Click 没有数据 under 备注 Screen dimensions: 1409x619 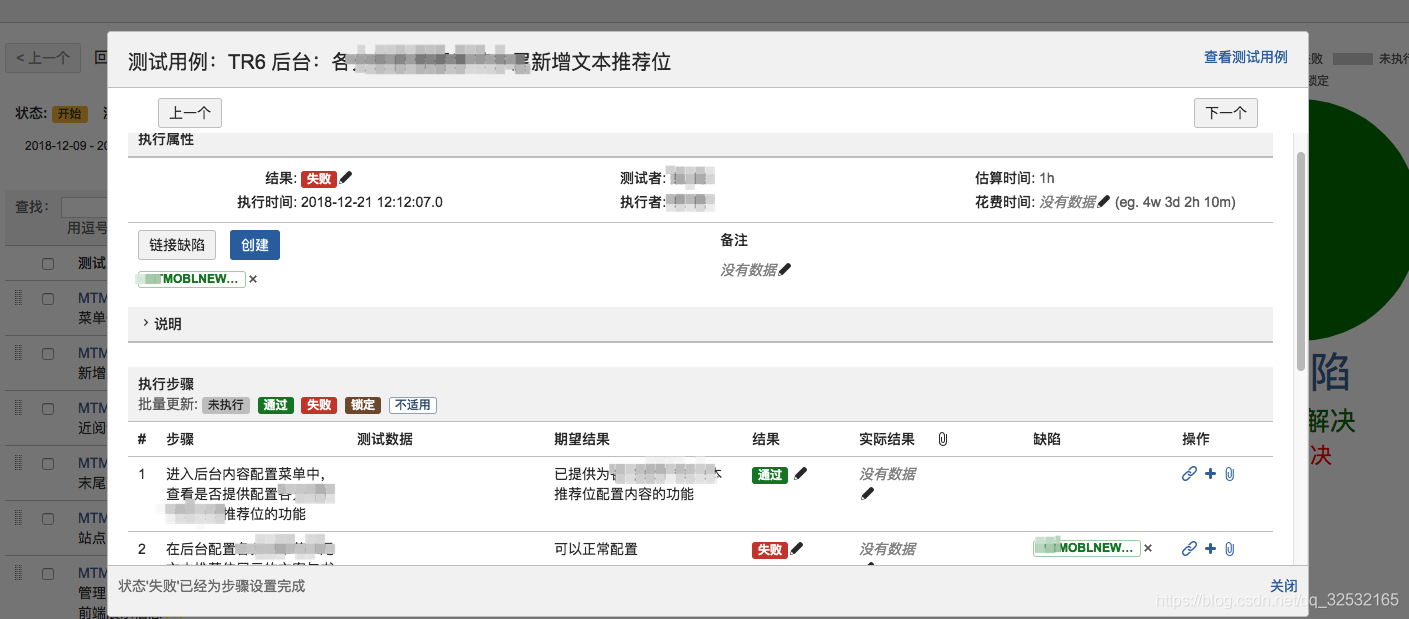click(748, 270)
